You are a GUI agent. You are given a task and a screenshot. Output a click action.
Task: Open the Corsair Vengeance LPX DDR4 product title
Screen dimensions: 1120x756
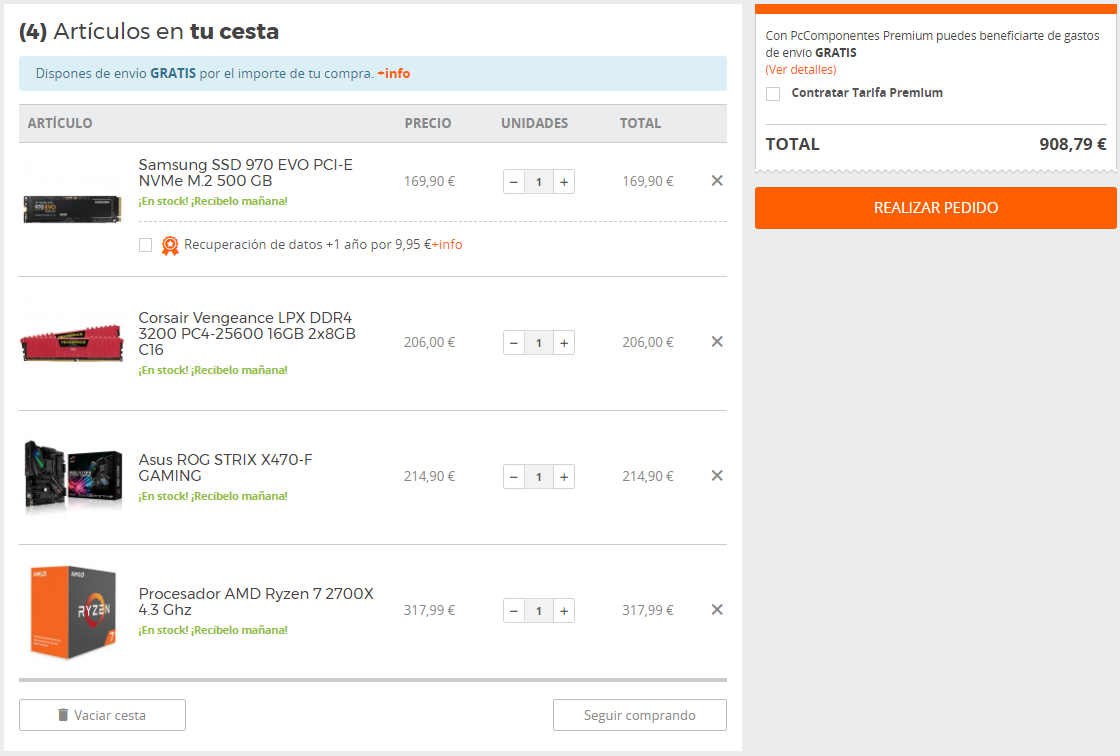247,334
